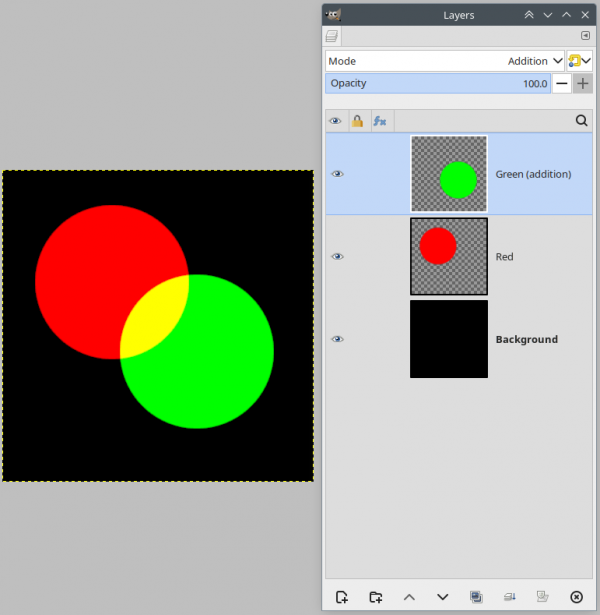Select the Red layer by name
Image resolution: width=600 pixels, height=615 pixels.
(x=504, y=257)
